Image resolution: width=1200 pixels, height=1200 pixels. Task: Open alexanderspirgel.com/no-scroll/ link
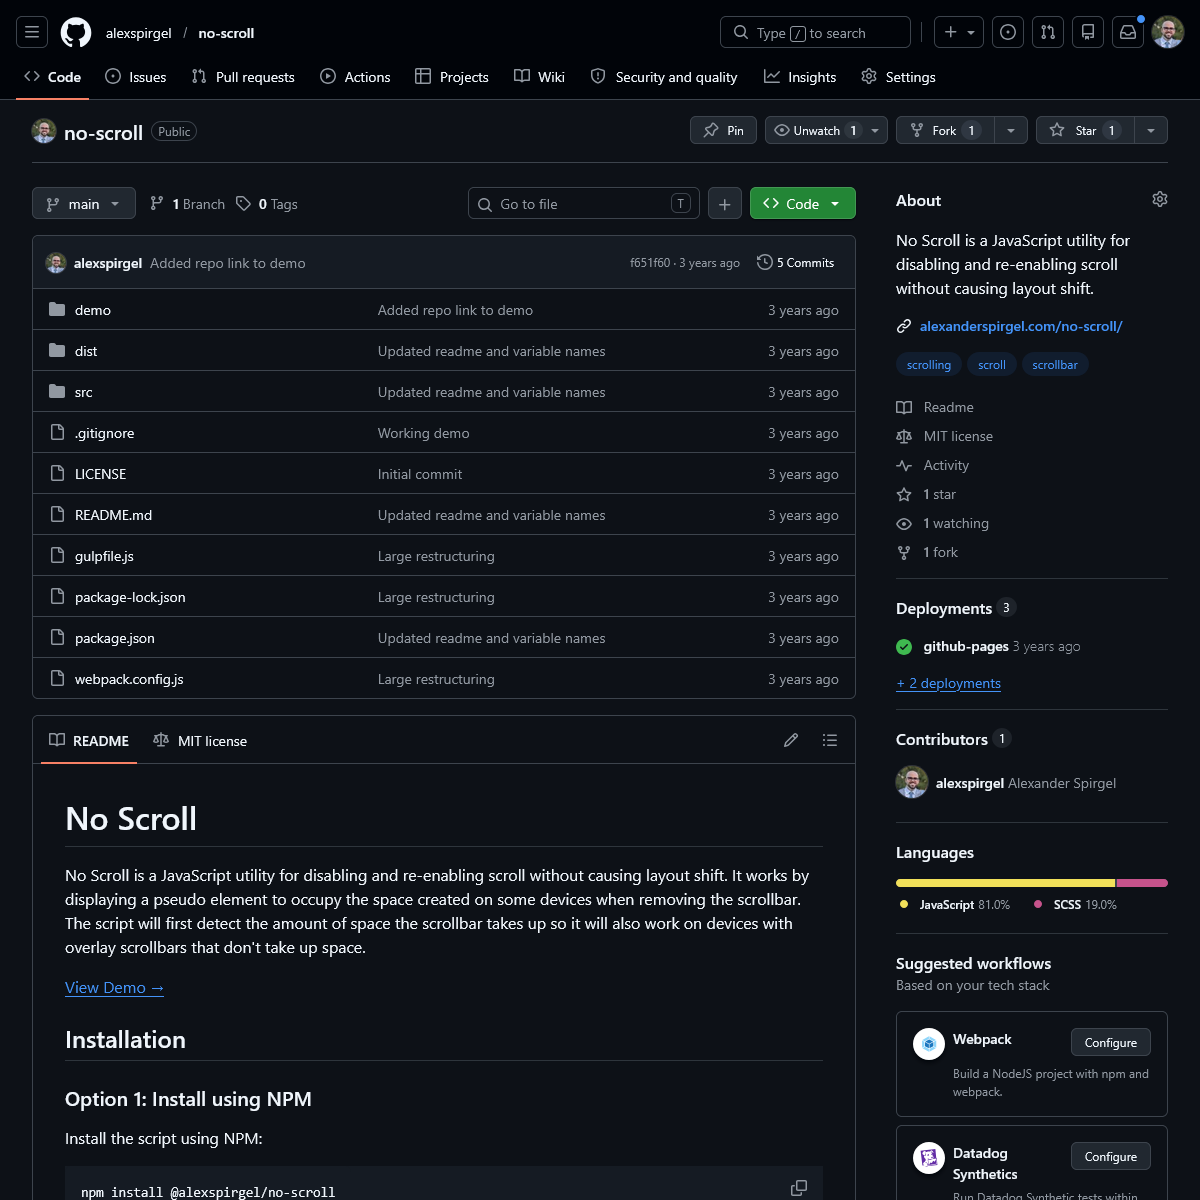pyautogui.click(x=1021, y=326)
